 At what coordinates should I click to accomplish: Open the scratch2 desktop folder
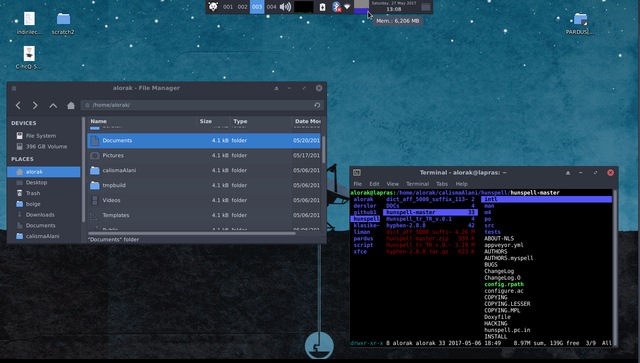63,24
